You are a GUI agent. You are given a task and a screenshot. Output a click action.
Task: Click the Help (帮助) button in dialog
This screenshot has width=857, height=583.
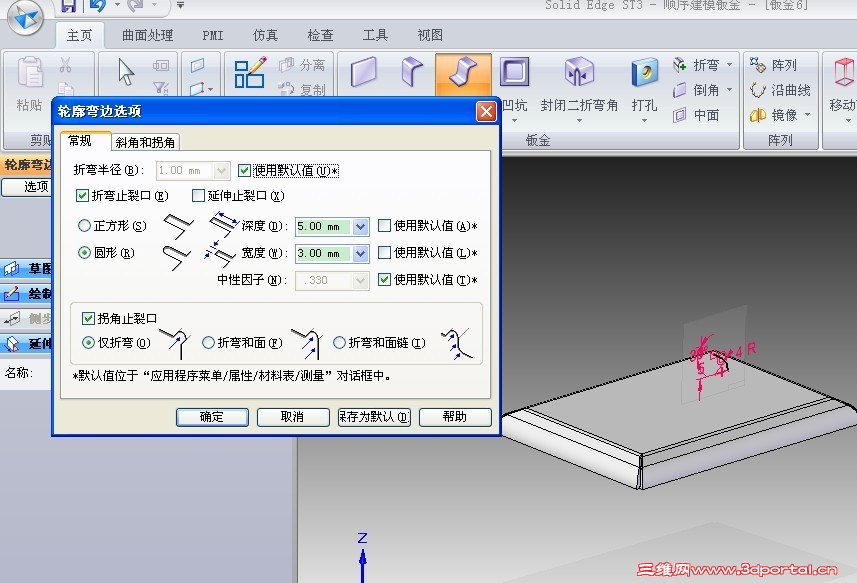(x=455, y=417)
